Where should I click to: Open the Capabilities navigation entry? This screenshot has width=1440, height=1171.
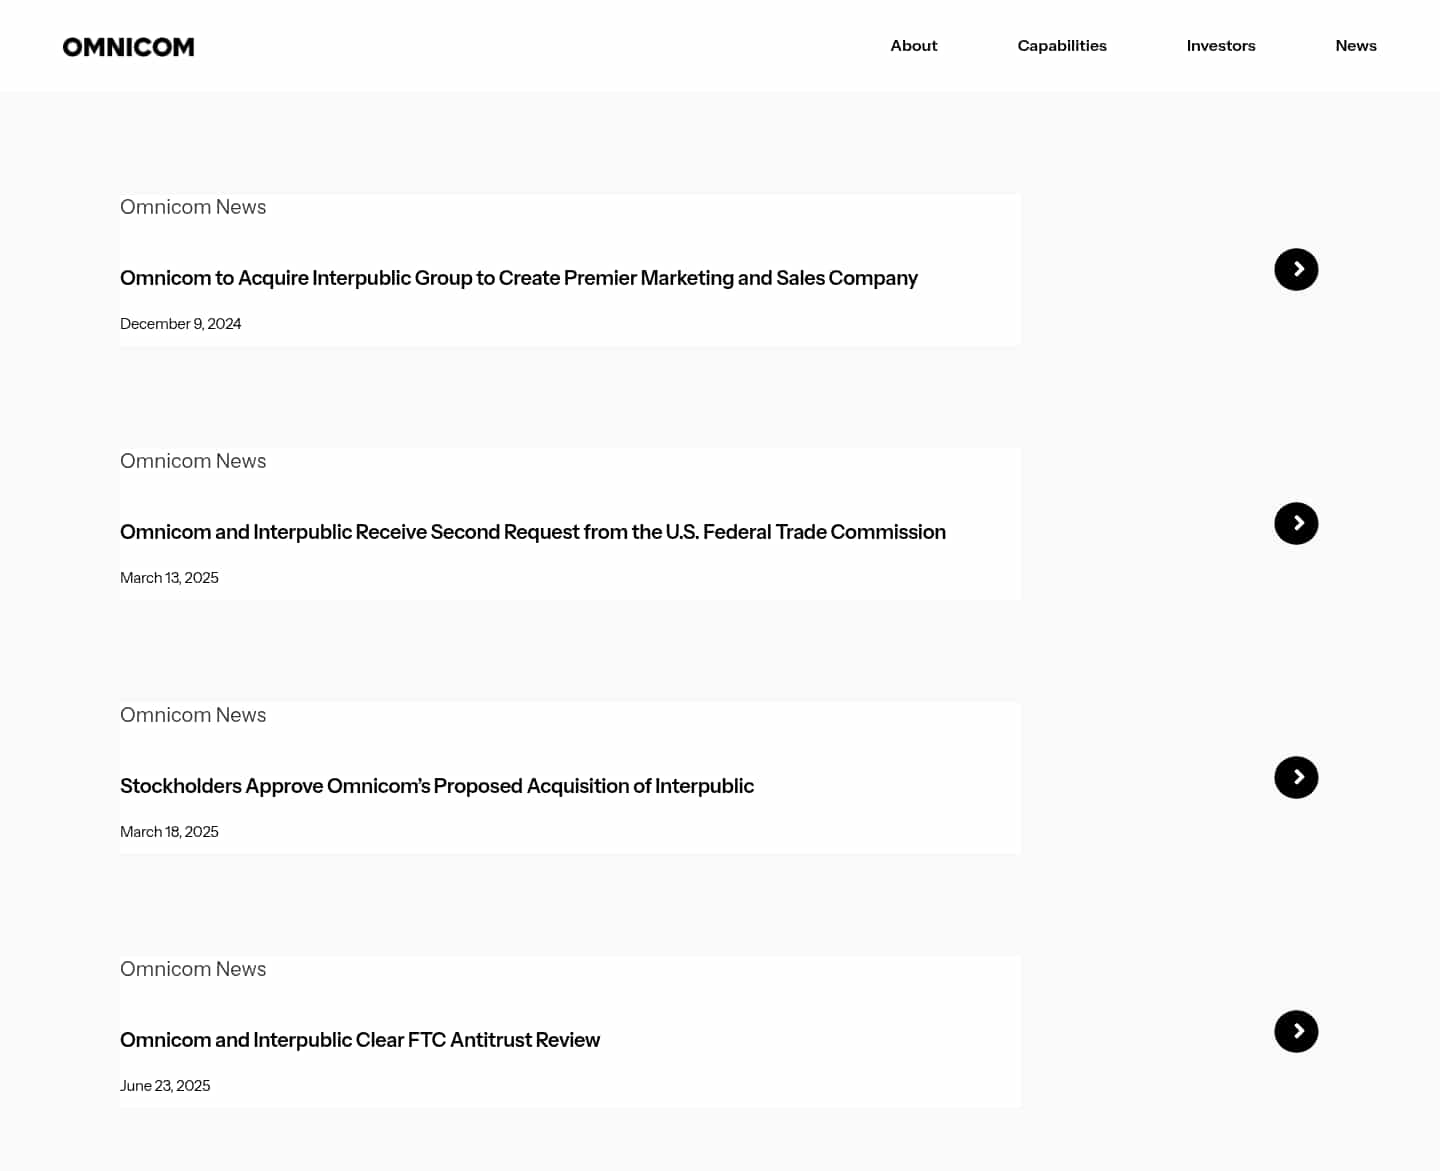[1062, 45]
